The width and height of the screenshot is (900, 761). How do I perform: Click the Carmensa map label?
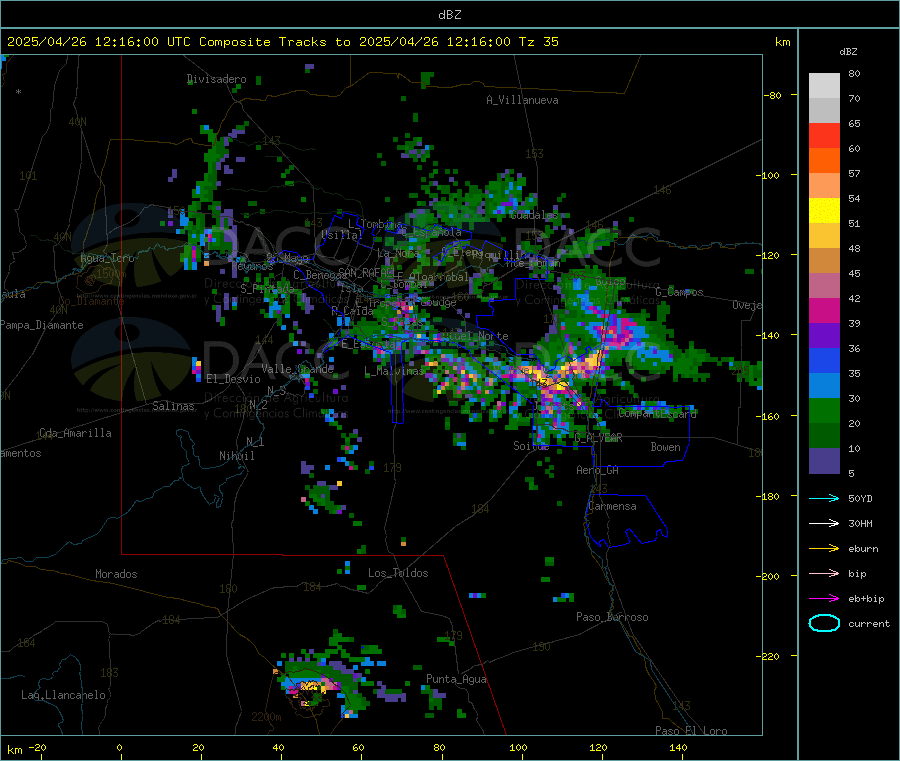[x=612, y=507]
